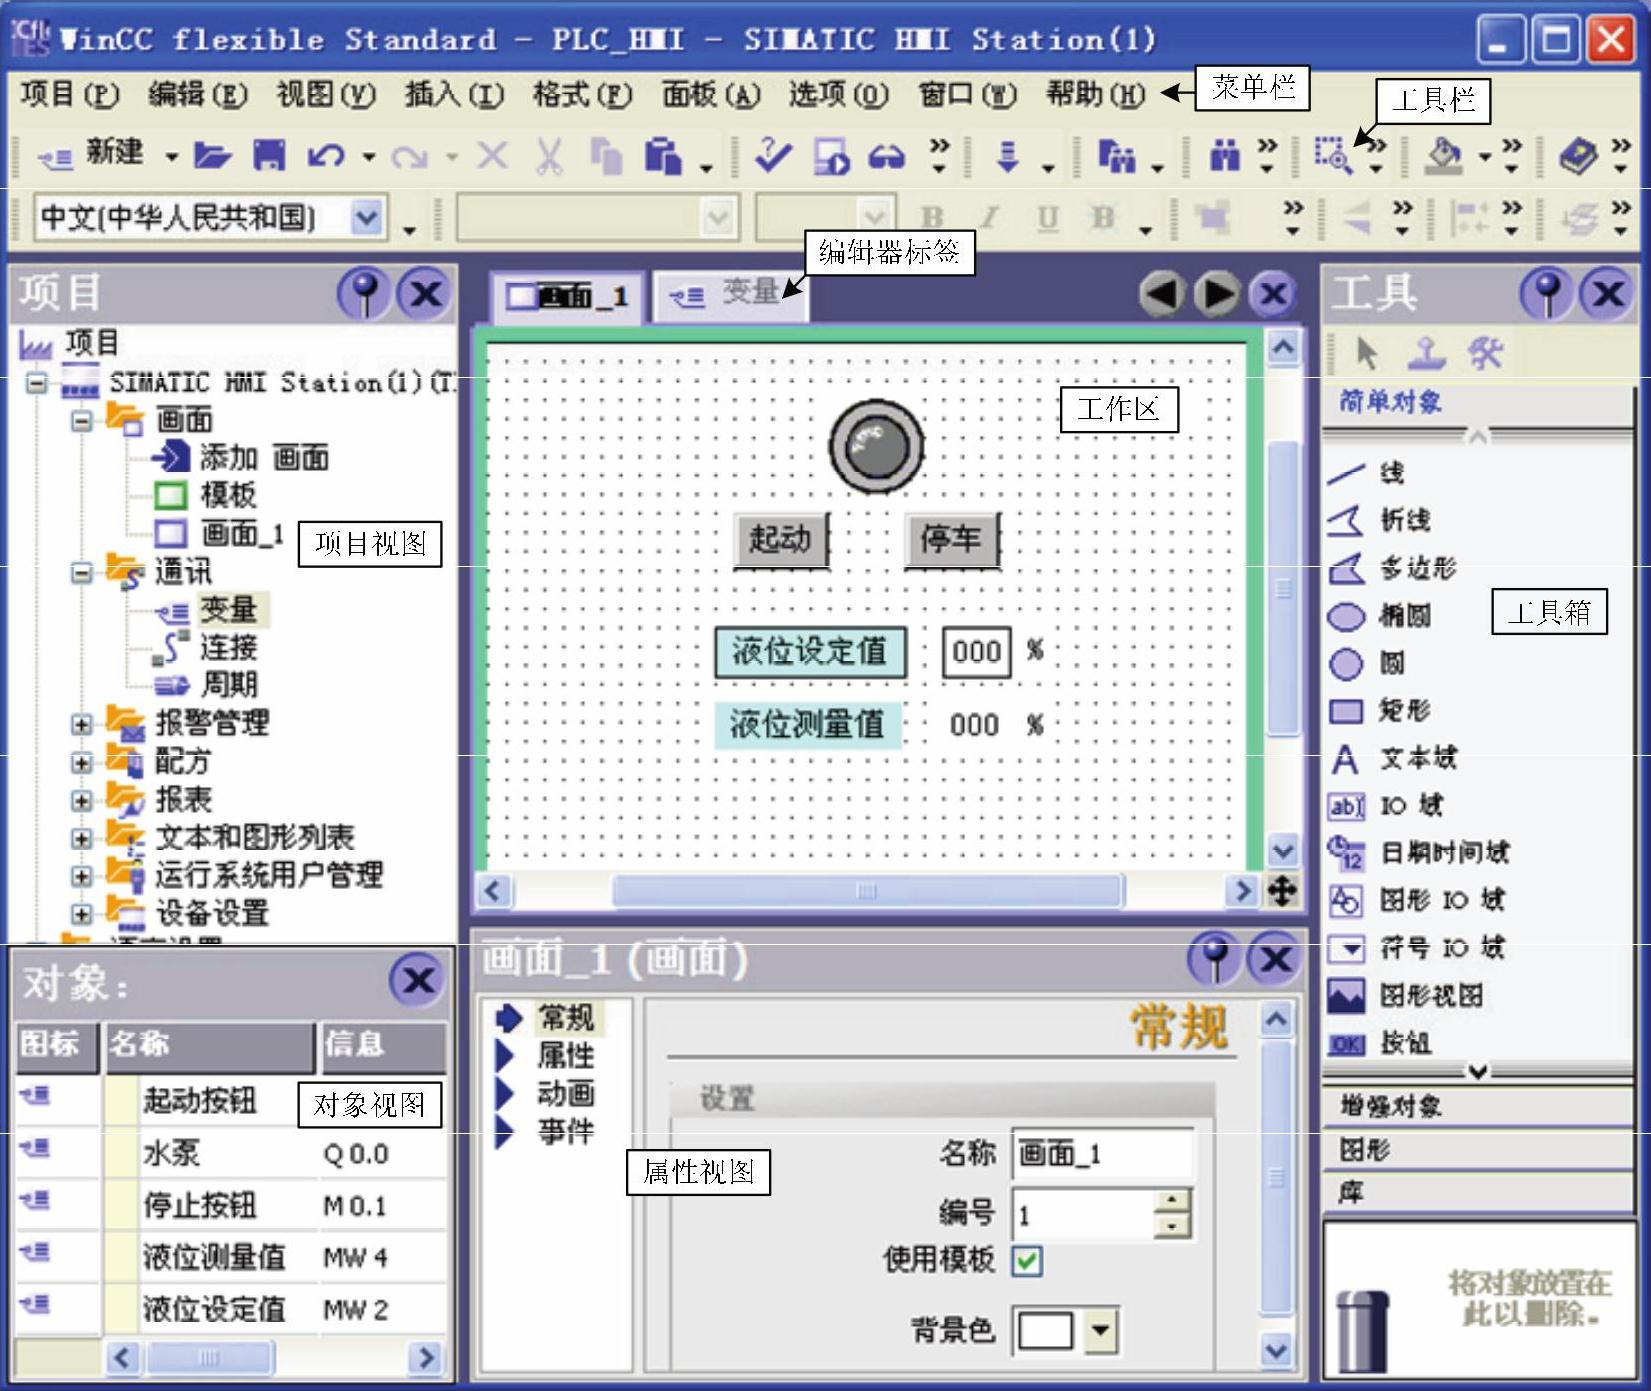Viewport: 1651px width, 1391px height.
Task: Open the 插入(I) menu
Action: tap(454, 94)
